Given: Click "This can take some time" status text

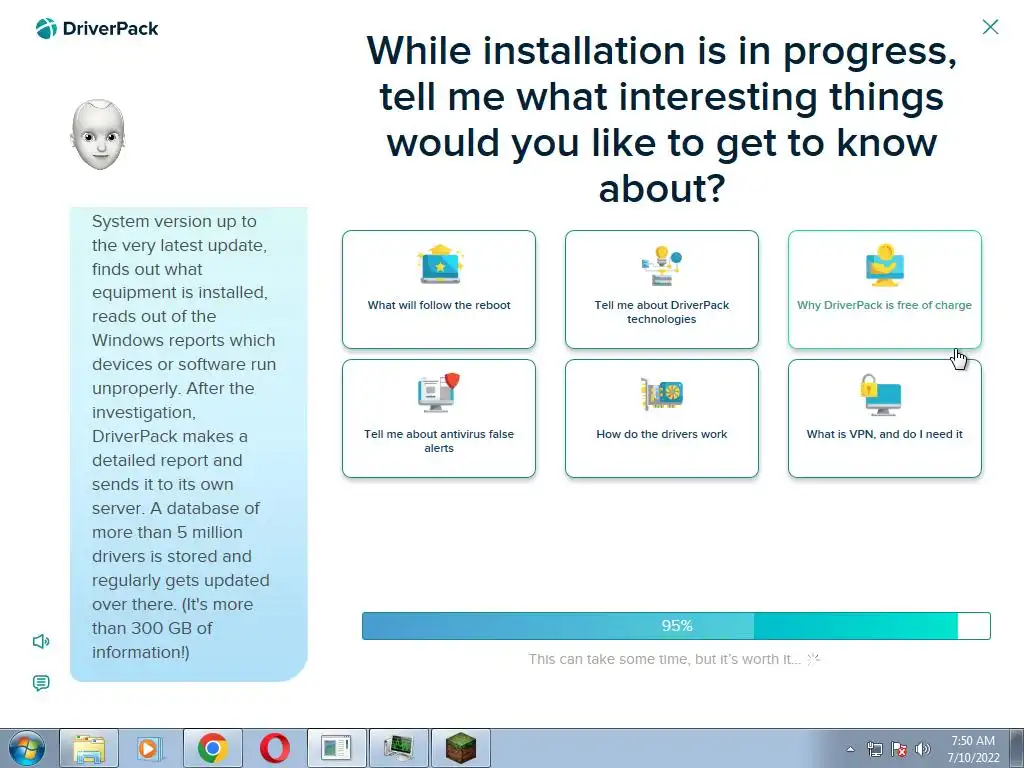Looking at the screenshot, I should coord(664,659).
